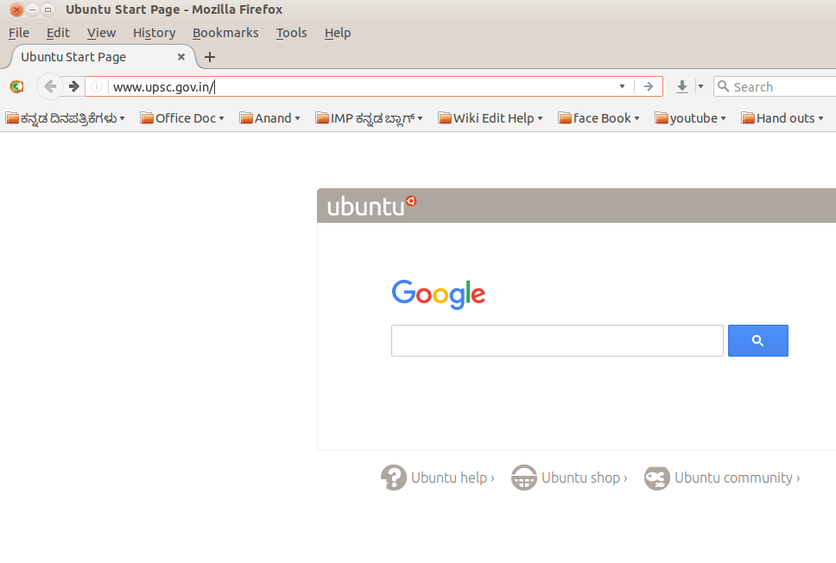Open the History menu
836x563 pixels.
154,33
